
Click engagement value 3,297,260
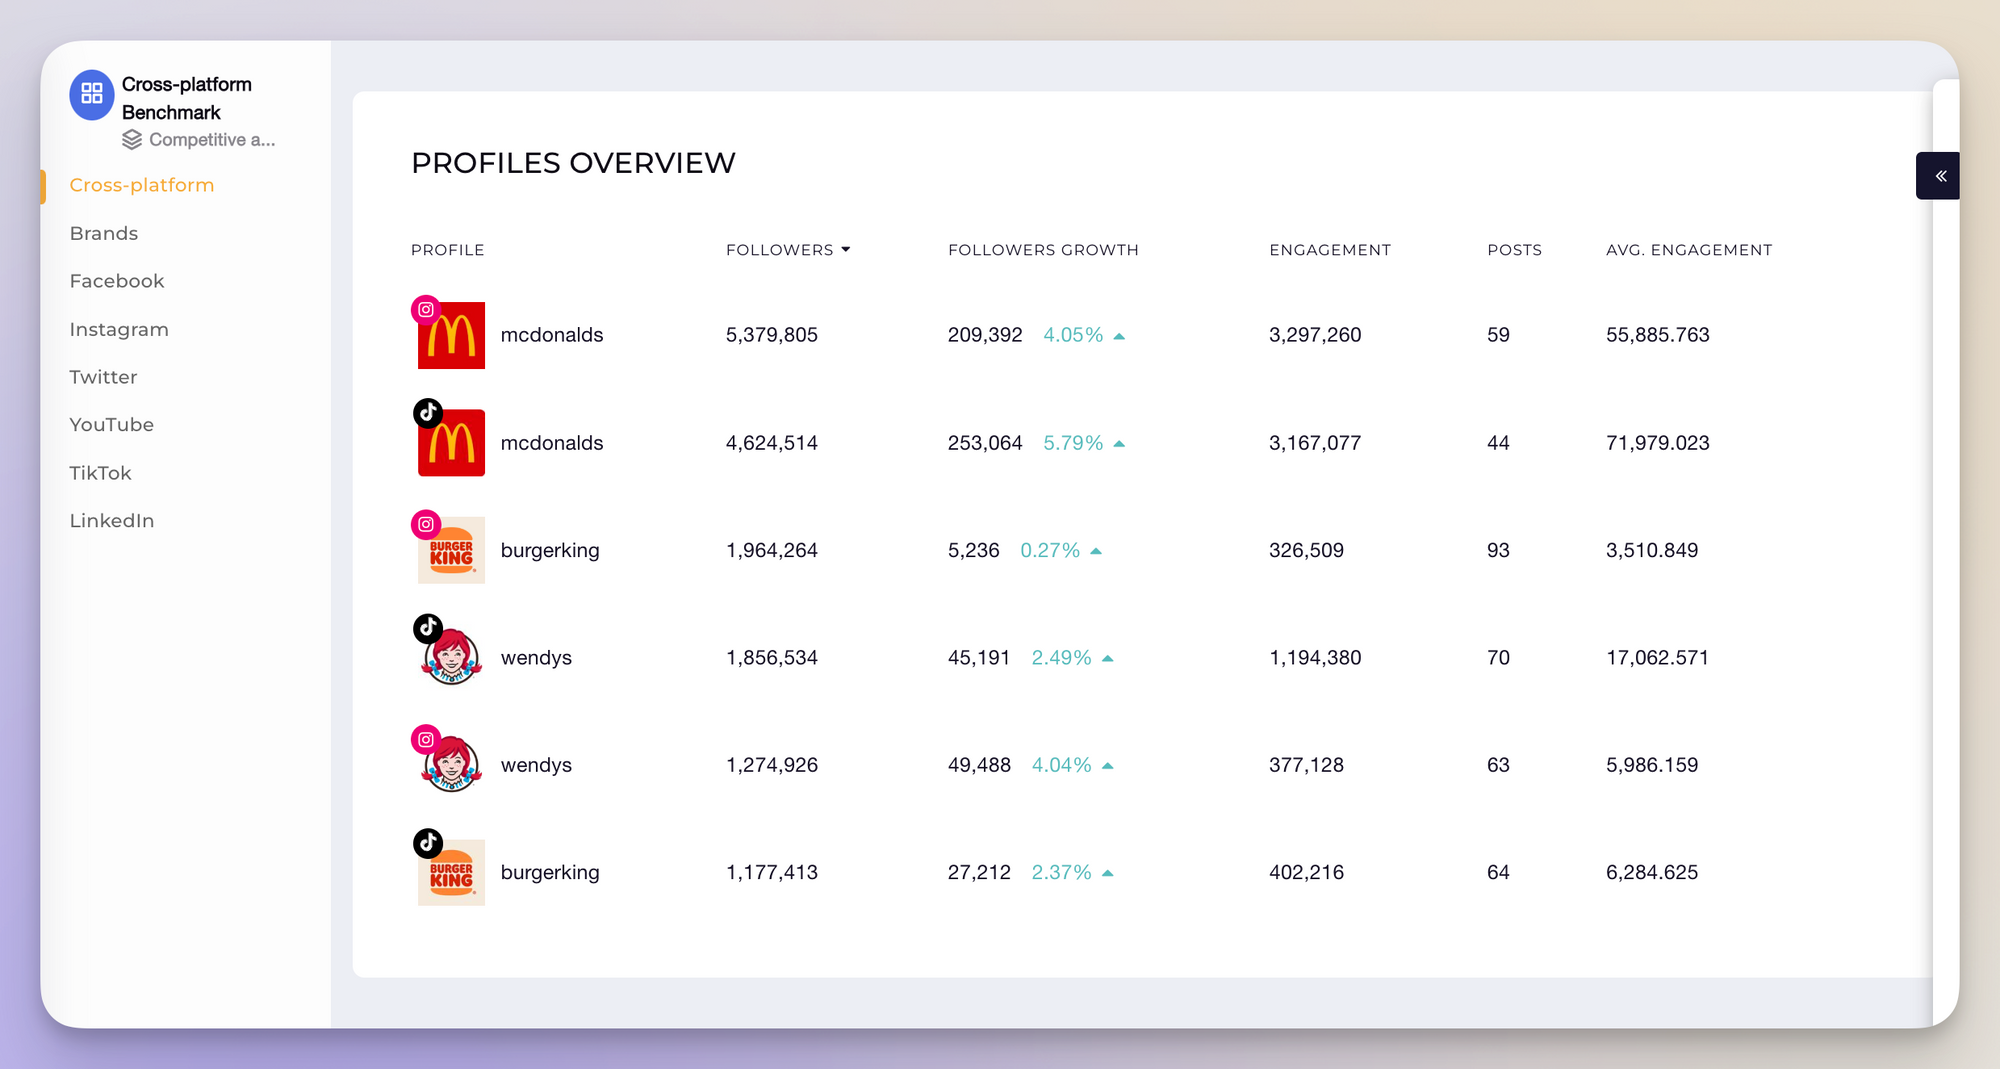(1315, 335)
